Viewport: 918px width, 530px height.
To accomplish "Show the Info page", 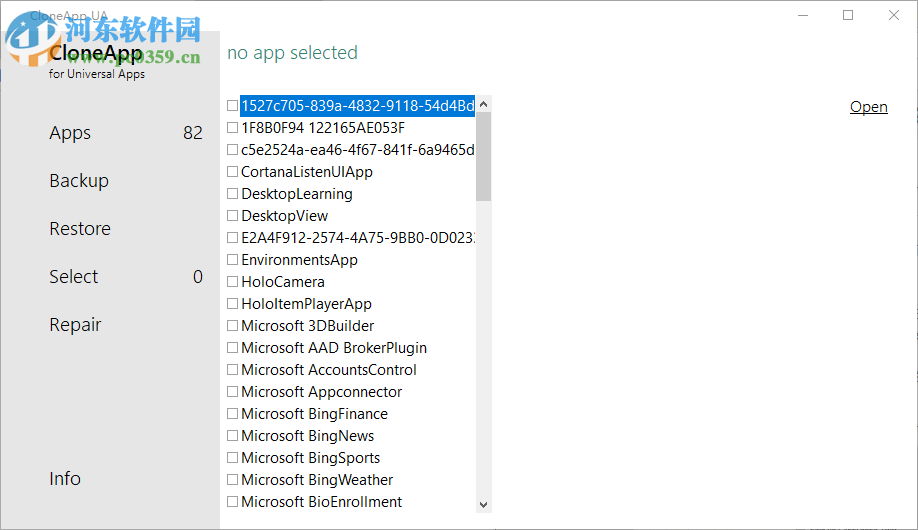I will click(65, 479).
